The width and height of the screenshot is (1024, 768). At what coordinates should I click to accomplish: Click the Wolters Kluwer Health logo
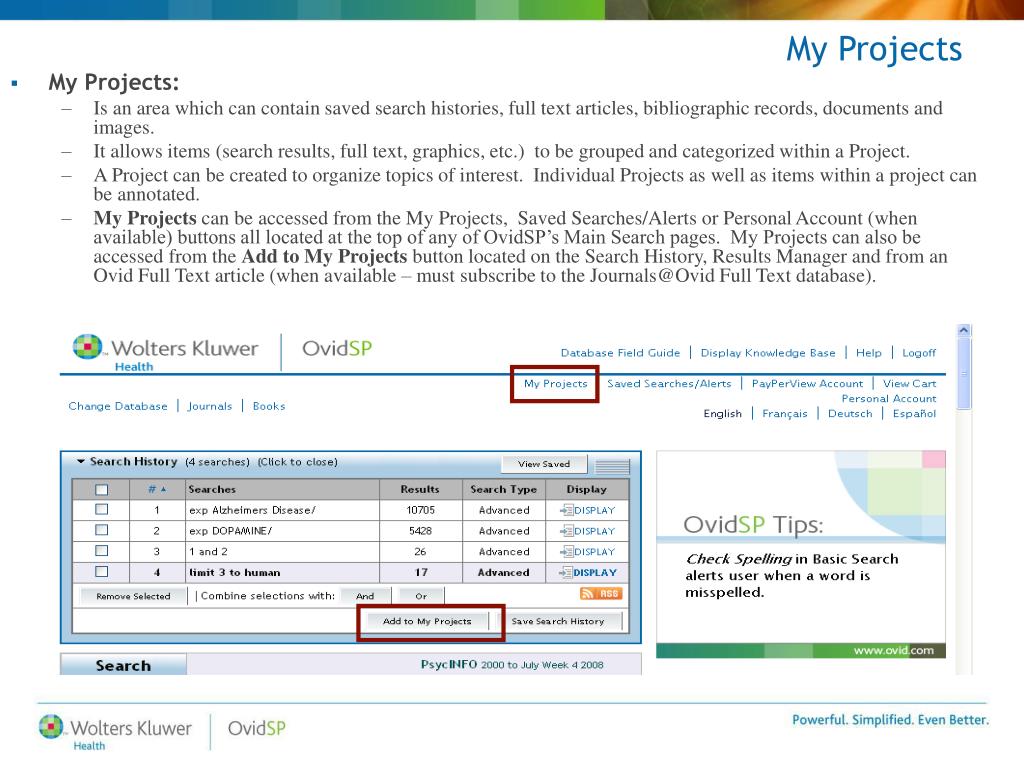tap(166, 353)
